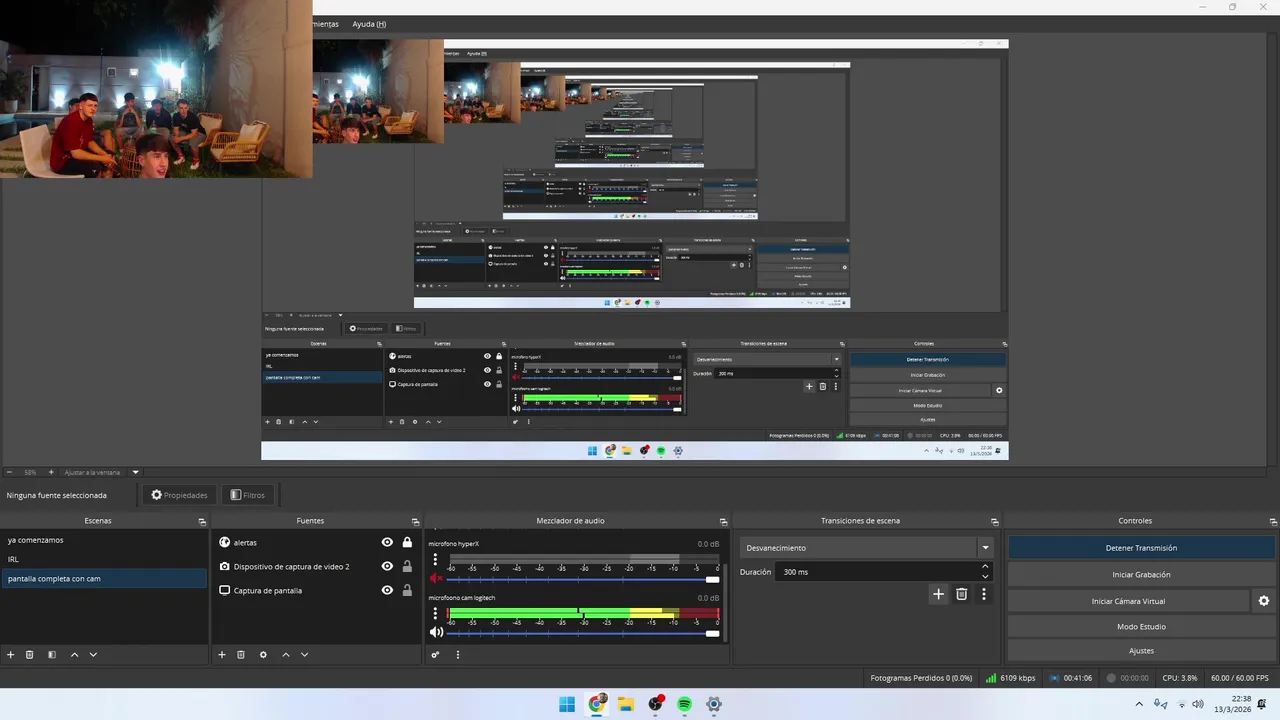Hide the alertas source
Image resolution: width=1280 pixels, height=720 pixels.
387,542
